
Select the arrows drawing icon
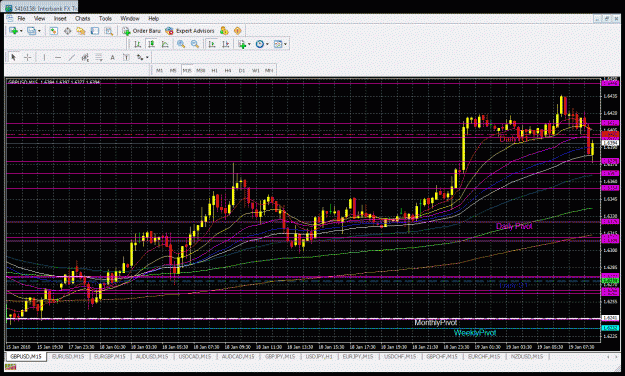click(x=140, y=57)
